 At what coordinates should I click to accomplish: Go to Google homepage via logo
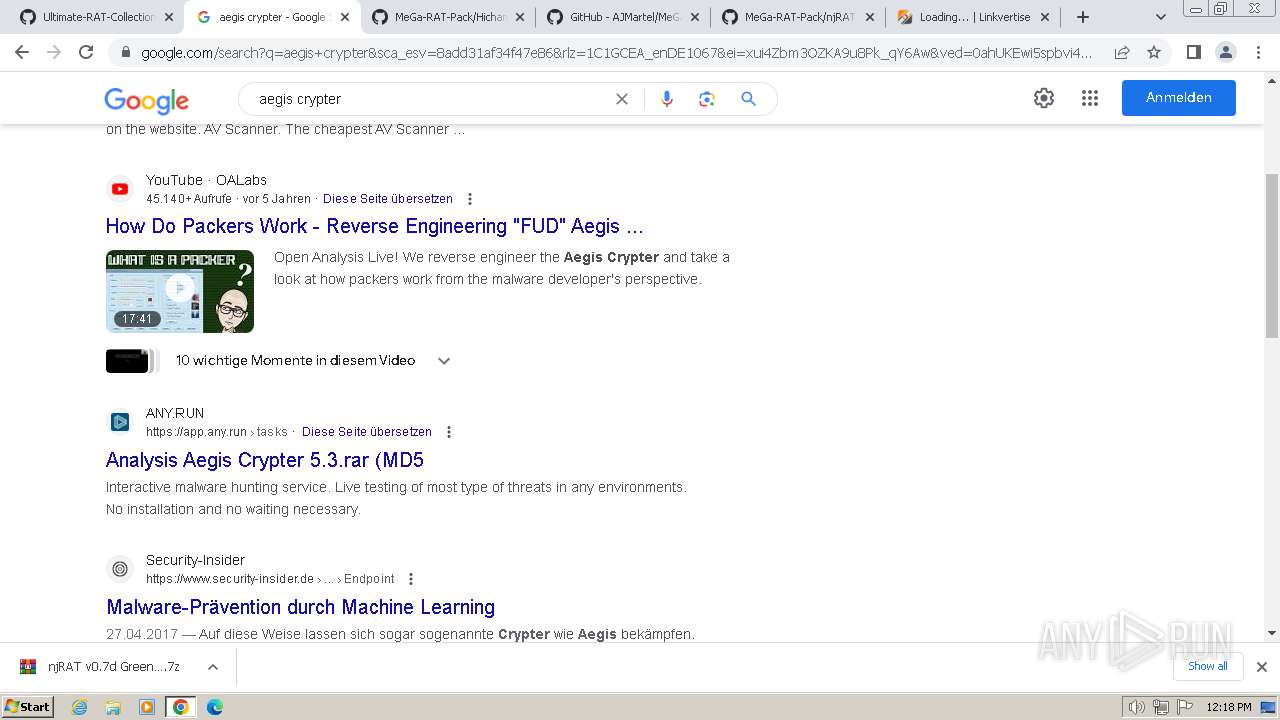[146, 100]
